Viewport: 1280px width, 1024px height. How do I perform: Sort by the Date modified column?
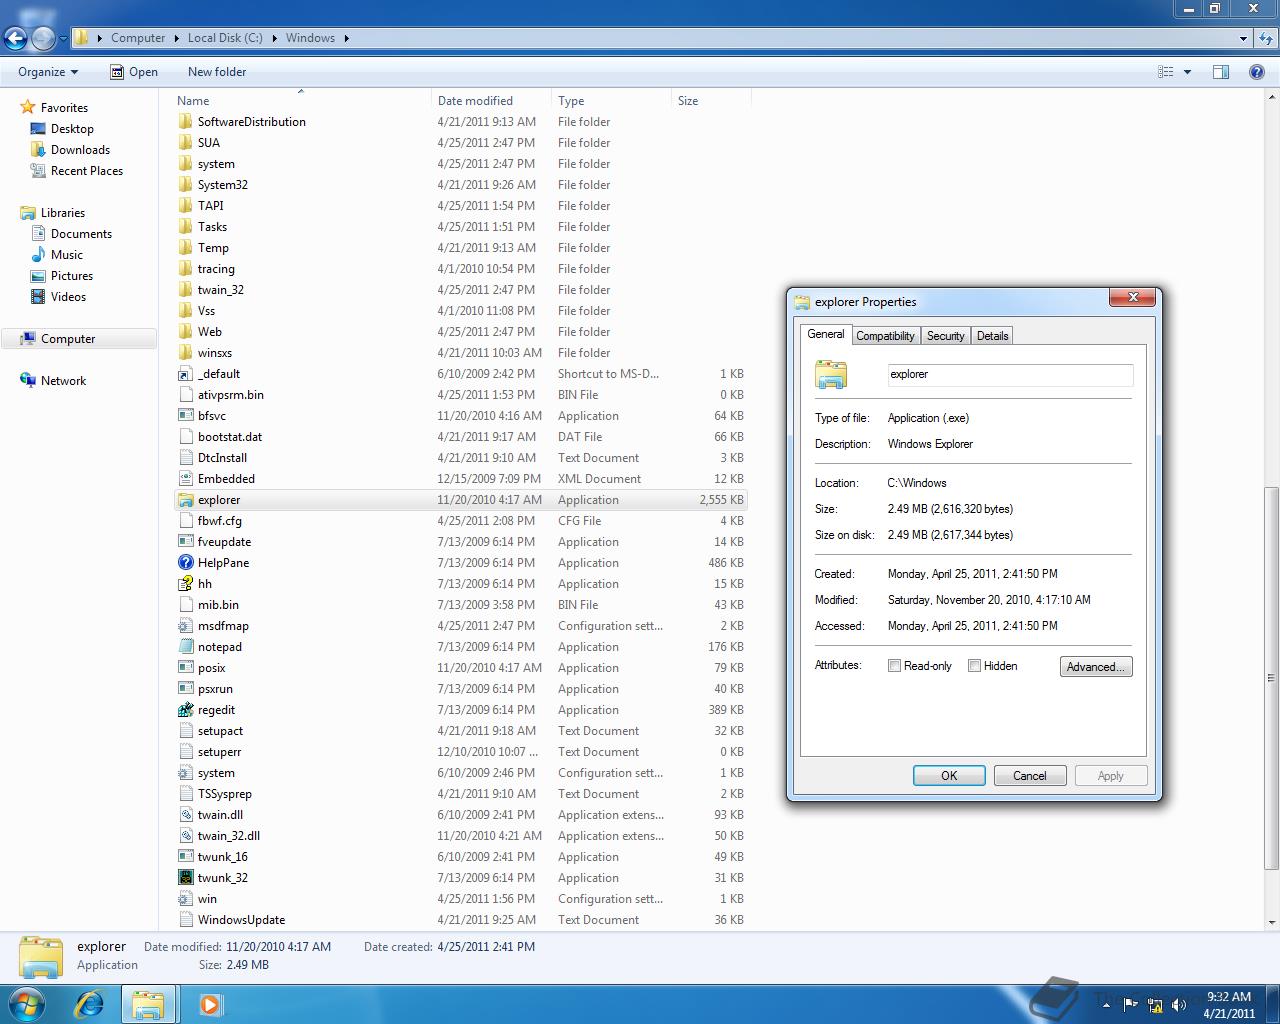(x=491, y=101)
